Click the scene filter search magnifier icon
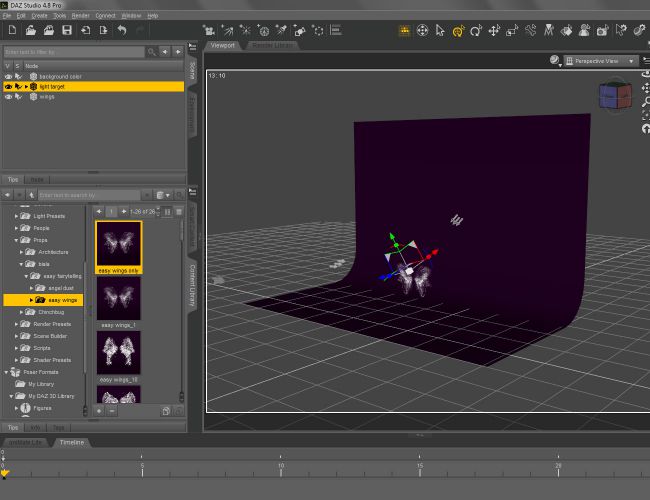Image resolution: width=650 pixels, height=500 pixels. point(152,51)
